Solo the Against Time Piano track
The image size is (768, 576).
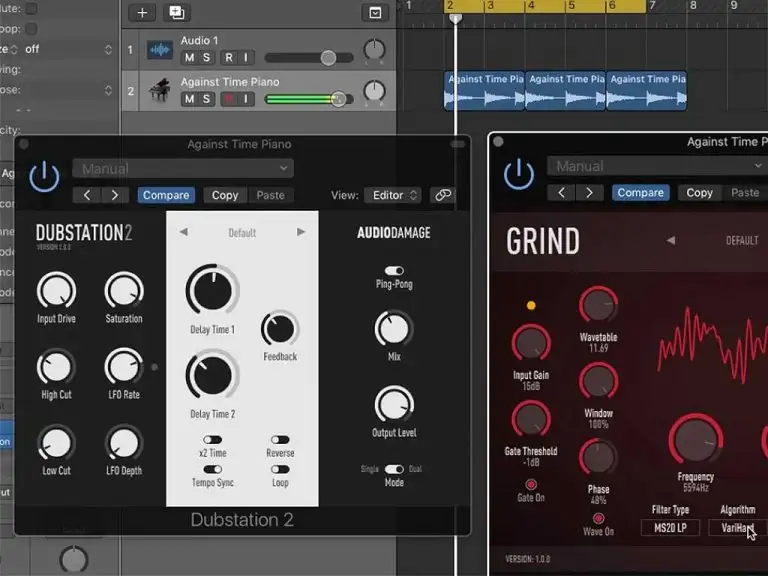[x=207, y=99]
